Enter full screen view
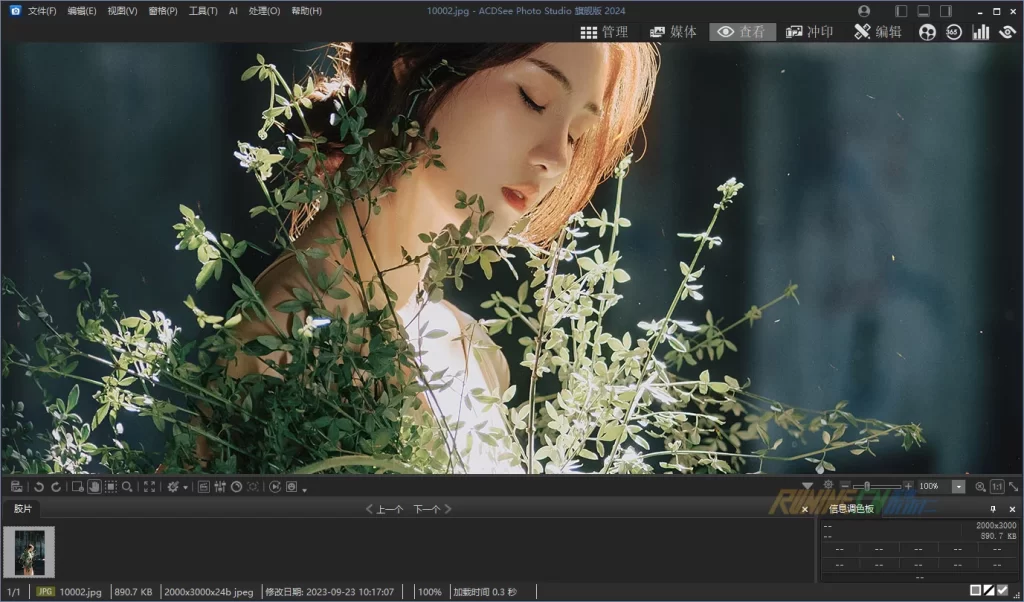 (x=149, y=487)
